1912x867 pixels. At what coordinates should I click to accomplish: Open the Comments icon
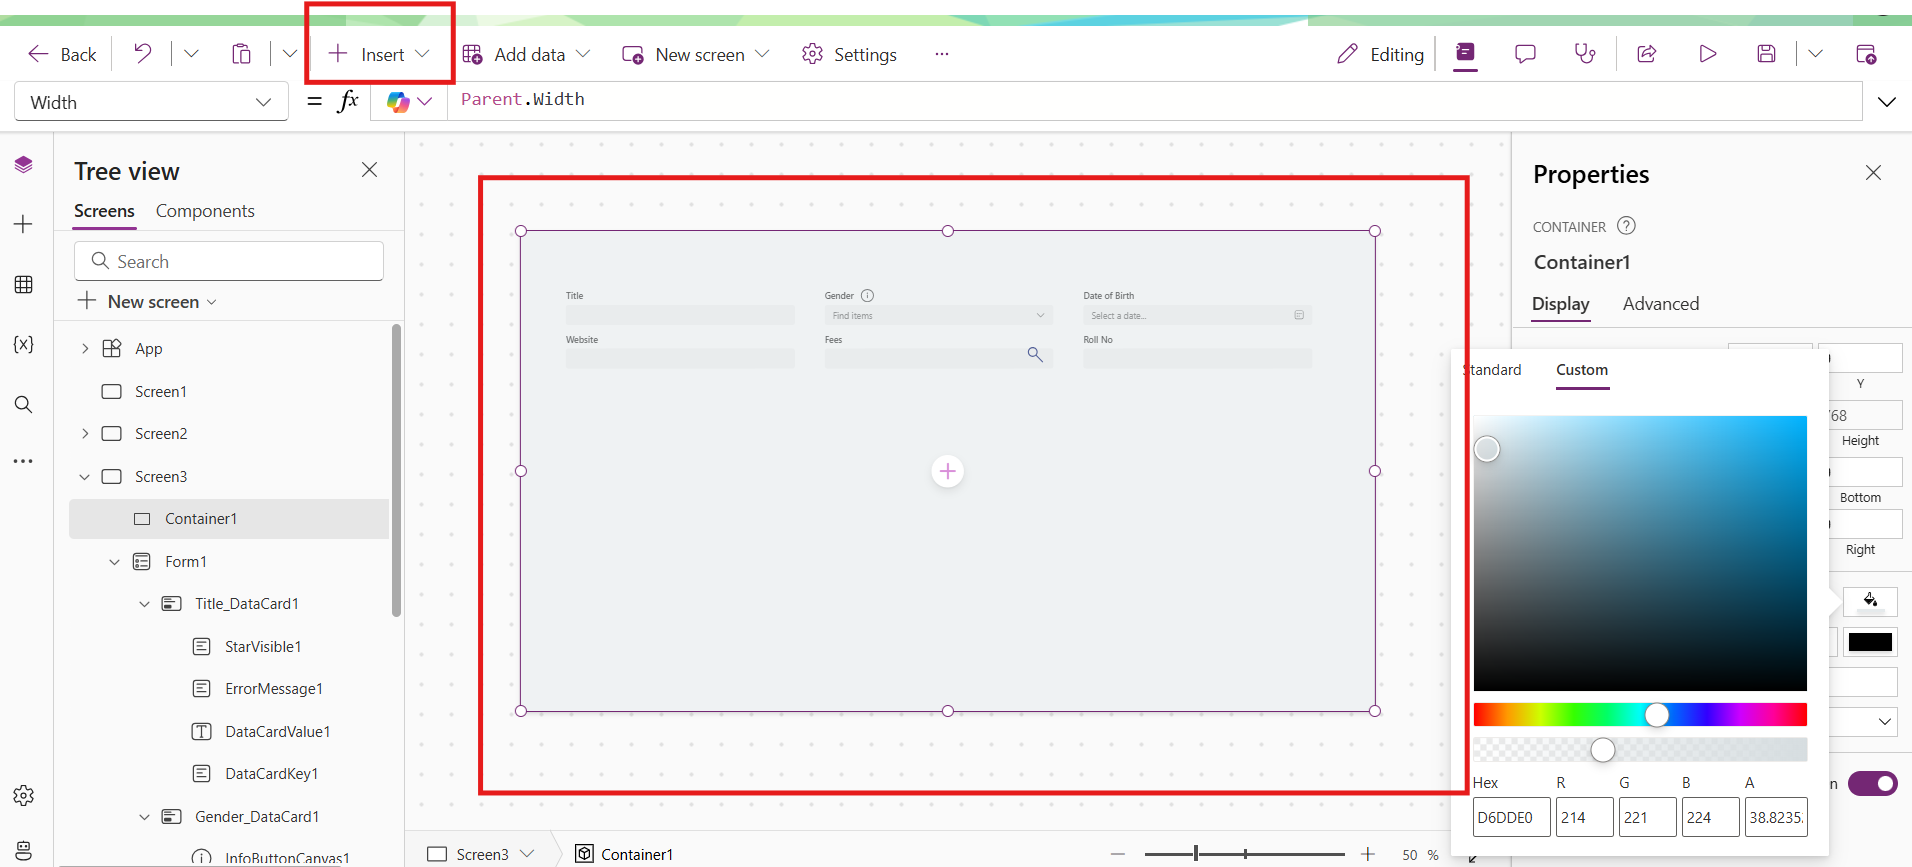pyautogui.click(x=1525, y=54)
